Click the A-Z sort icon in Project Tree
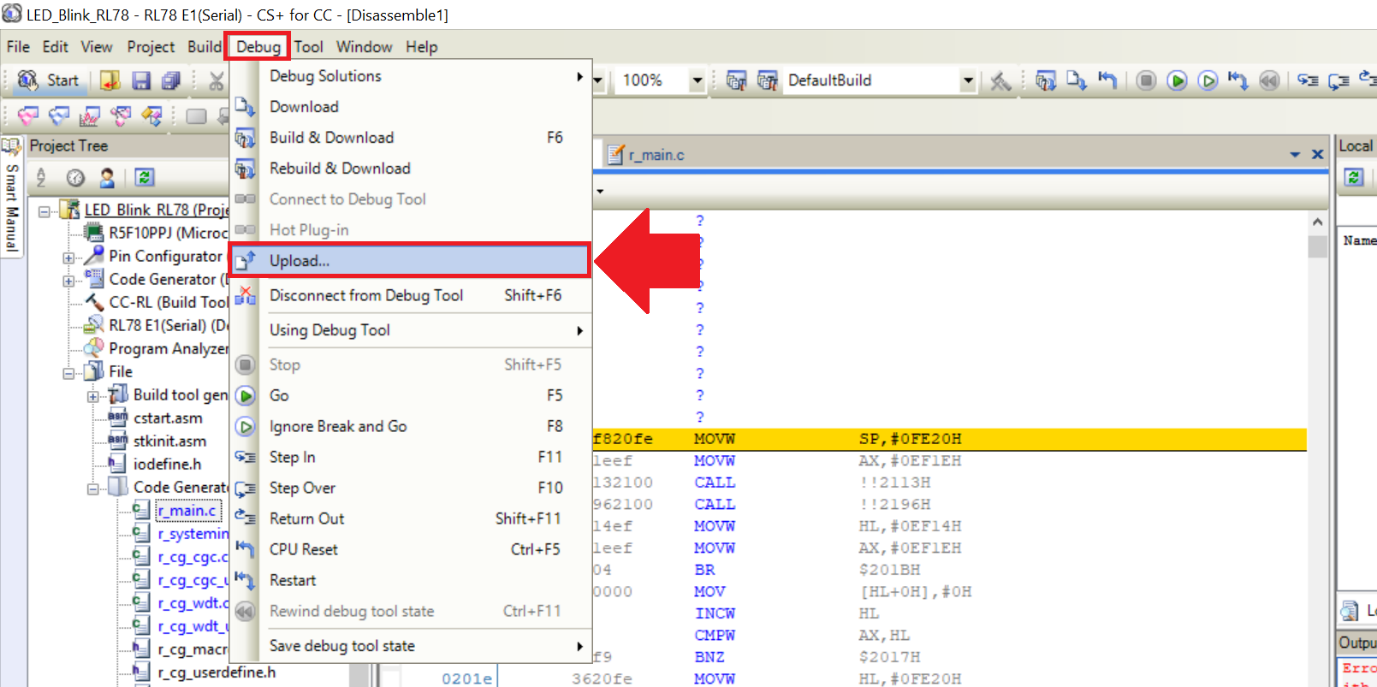The width and height of the screenshot is (1377, 687). coord(42,178)
